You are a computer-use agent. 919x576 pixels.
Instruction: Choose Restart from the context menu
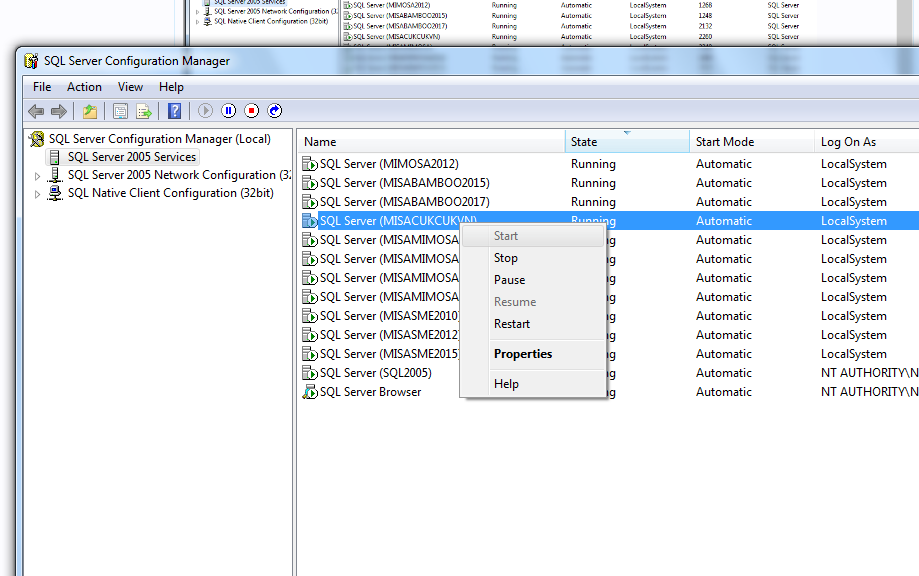533,324
